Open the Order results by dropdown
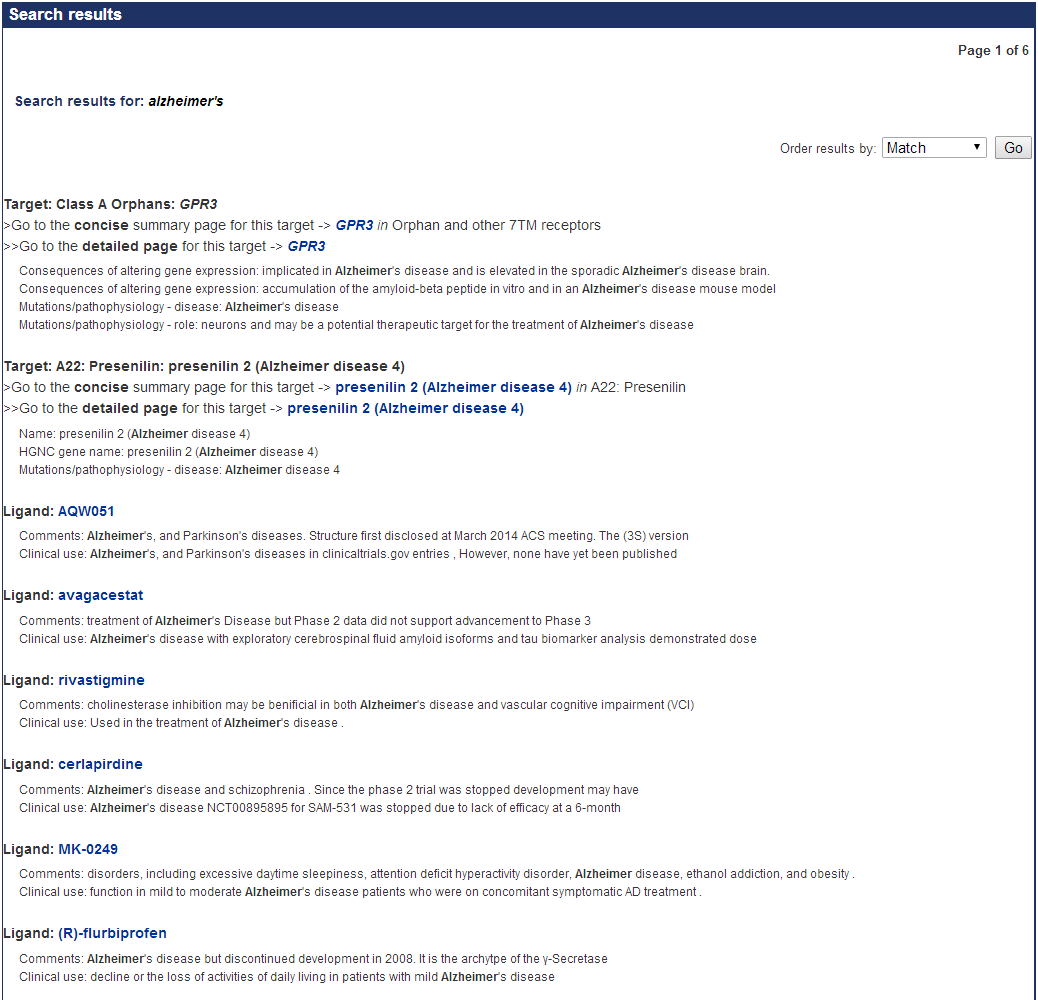 [934, 148]
